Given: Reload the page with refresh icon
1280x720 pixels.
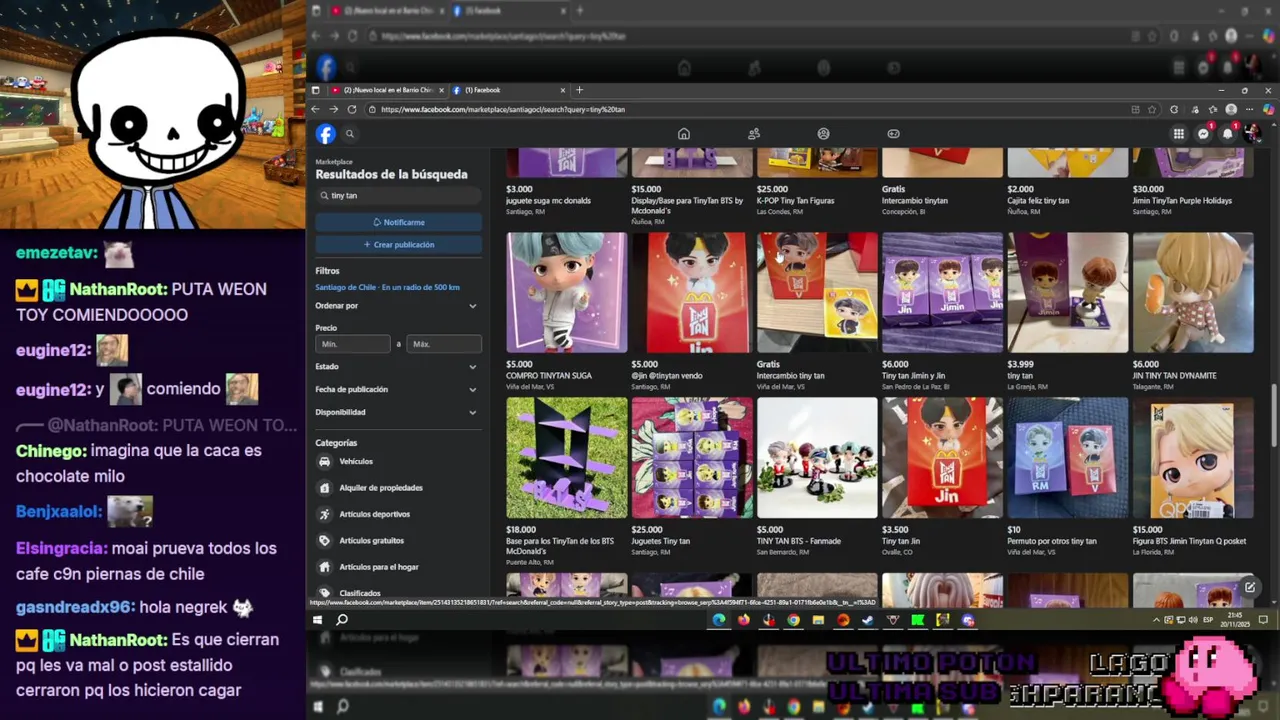Looking at the screenshot, I should coord(352,109).
